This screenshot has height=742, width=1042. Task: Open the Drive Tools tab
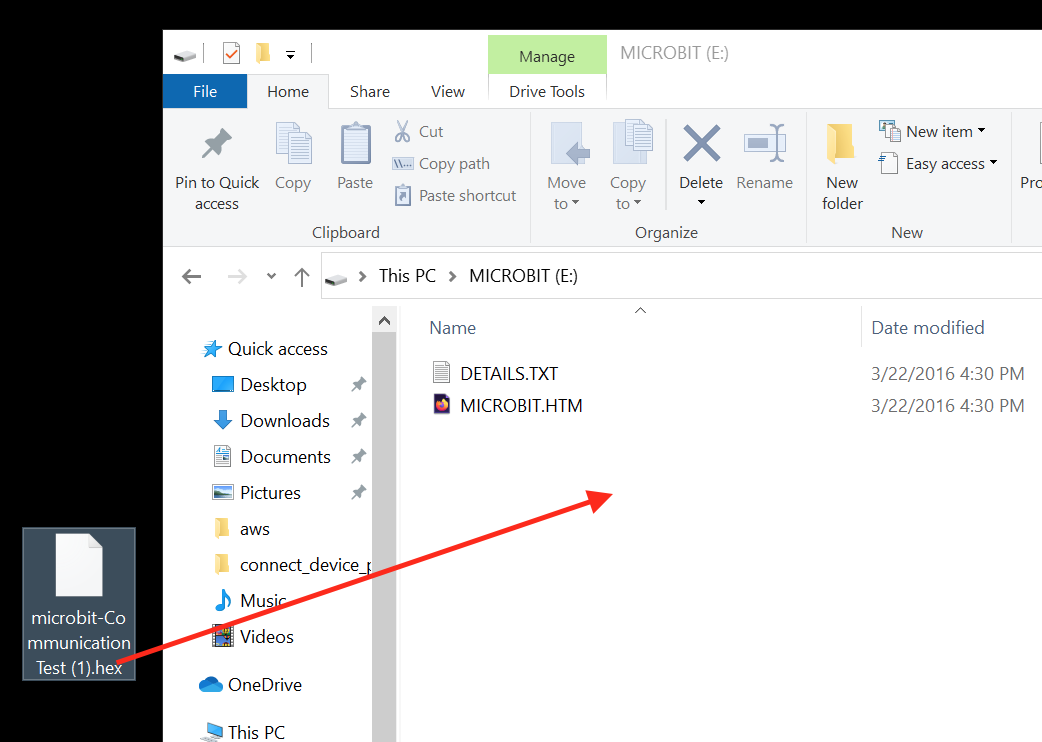[547, 91]
